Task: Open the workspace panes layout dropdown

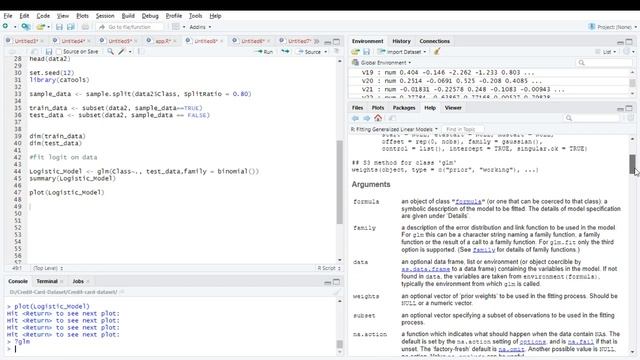Action: coord(178,27)
